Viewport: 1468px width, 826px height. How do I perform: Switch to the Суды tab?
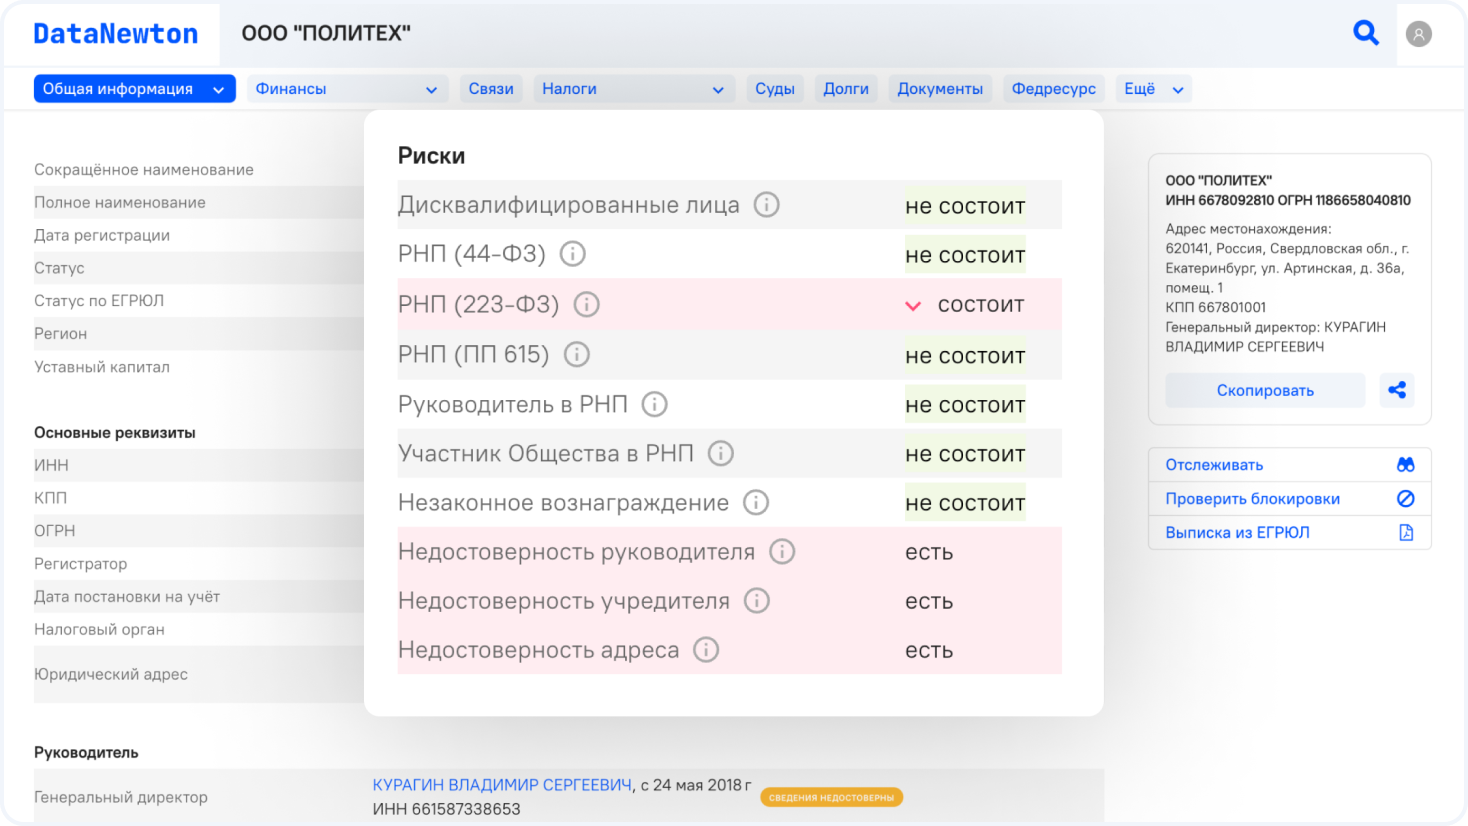(775, 89)
